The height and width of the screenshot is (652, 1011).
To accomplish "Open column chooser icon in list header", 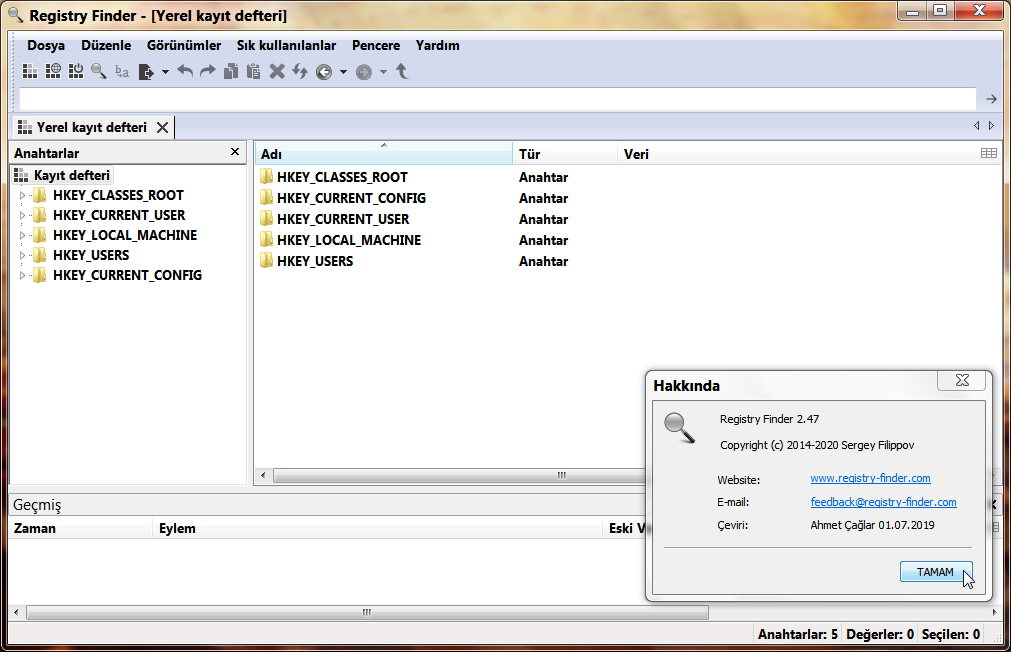I will [x=988, y=153].
